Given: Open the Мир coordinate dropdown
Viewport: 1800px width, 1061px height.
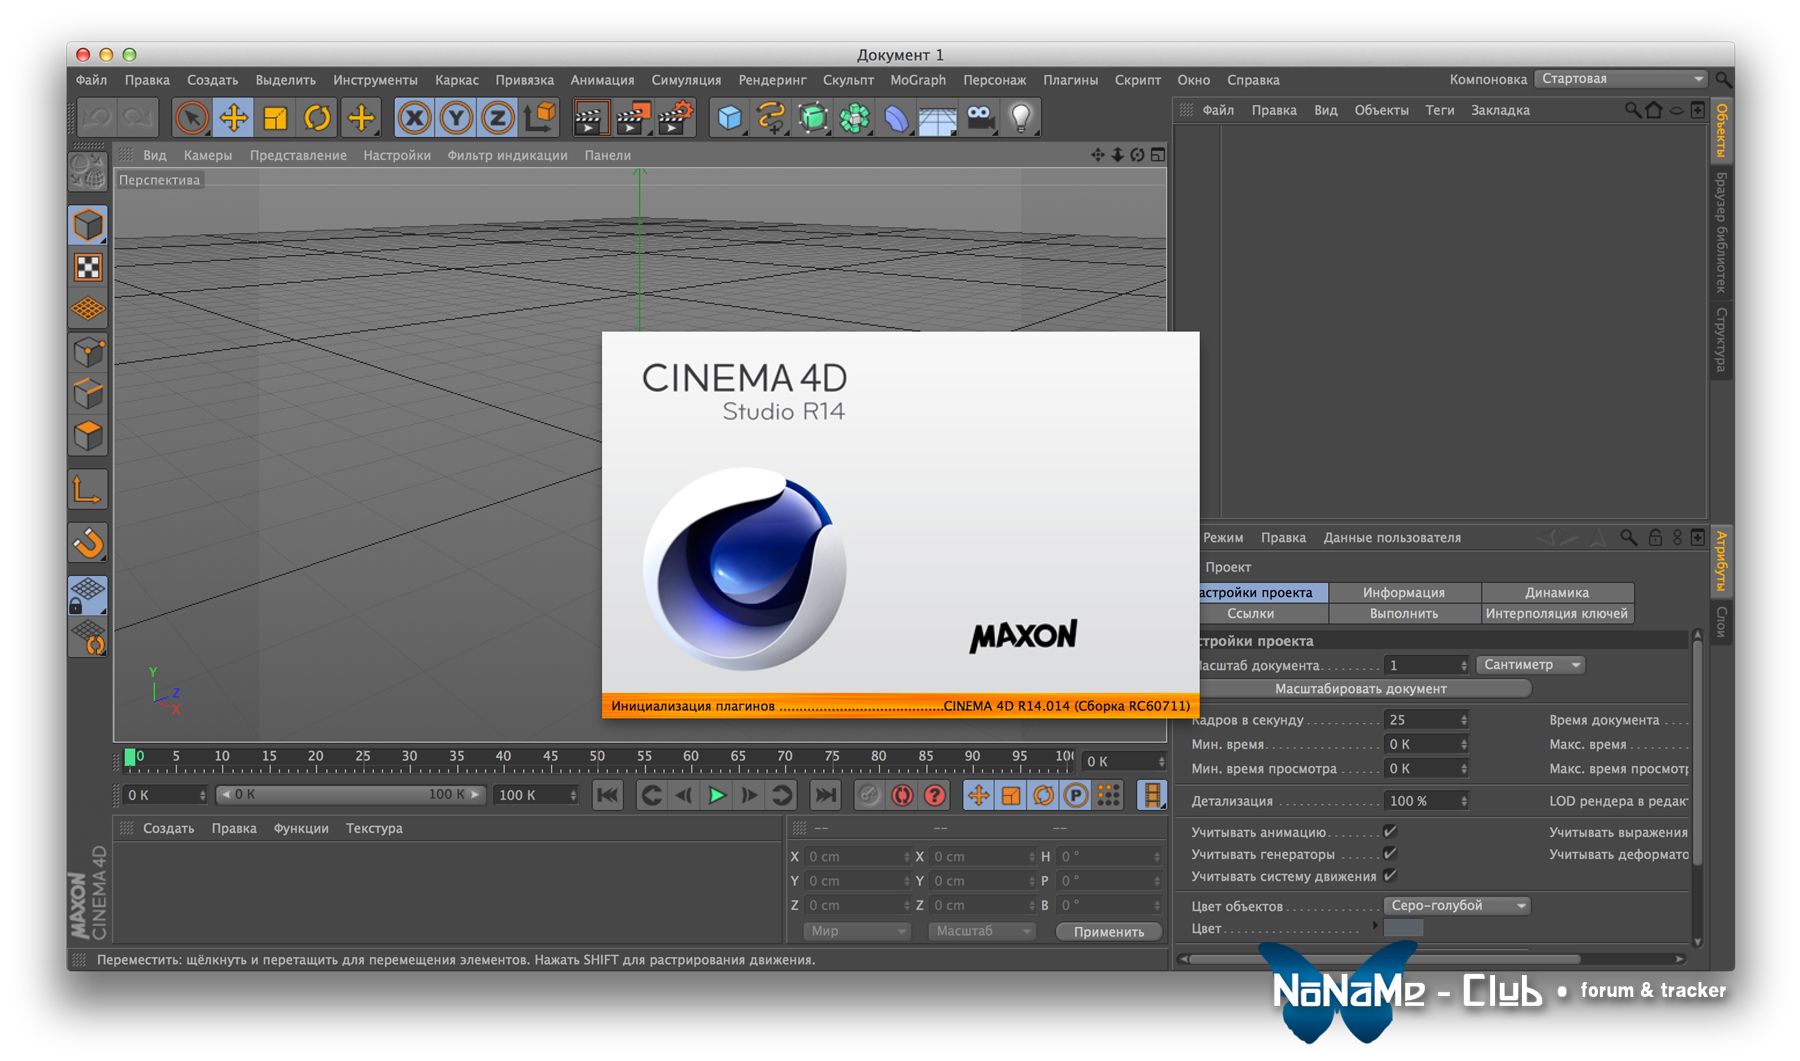Looking at the screenshot, I should click(x=856, y=931).
